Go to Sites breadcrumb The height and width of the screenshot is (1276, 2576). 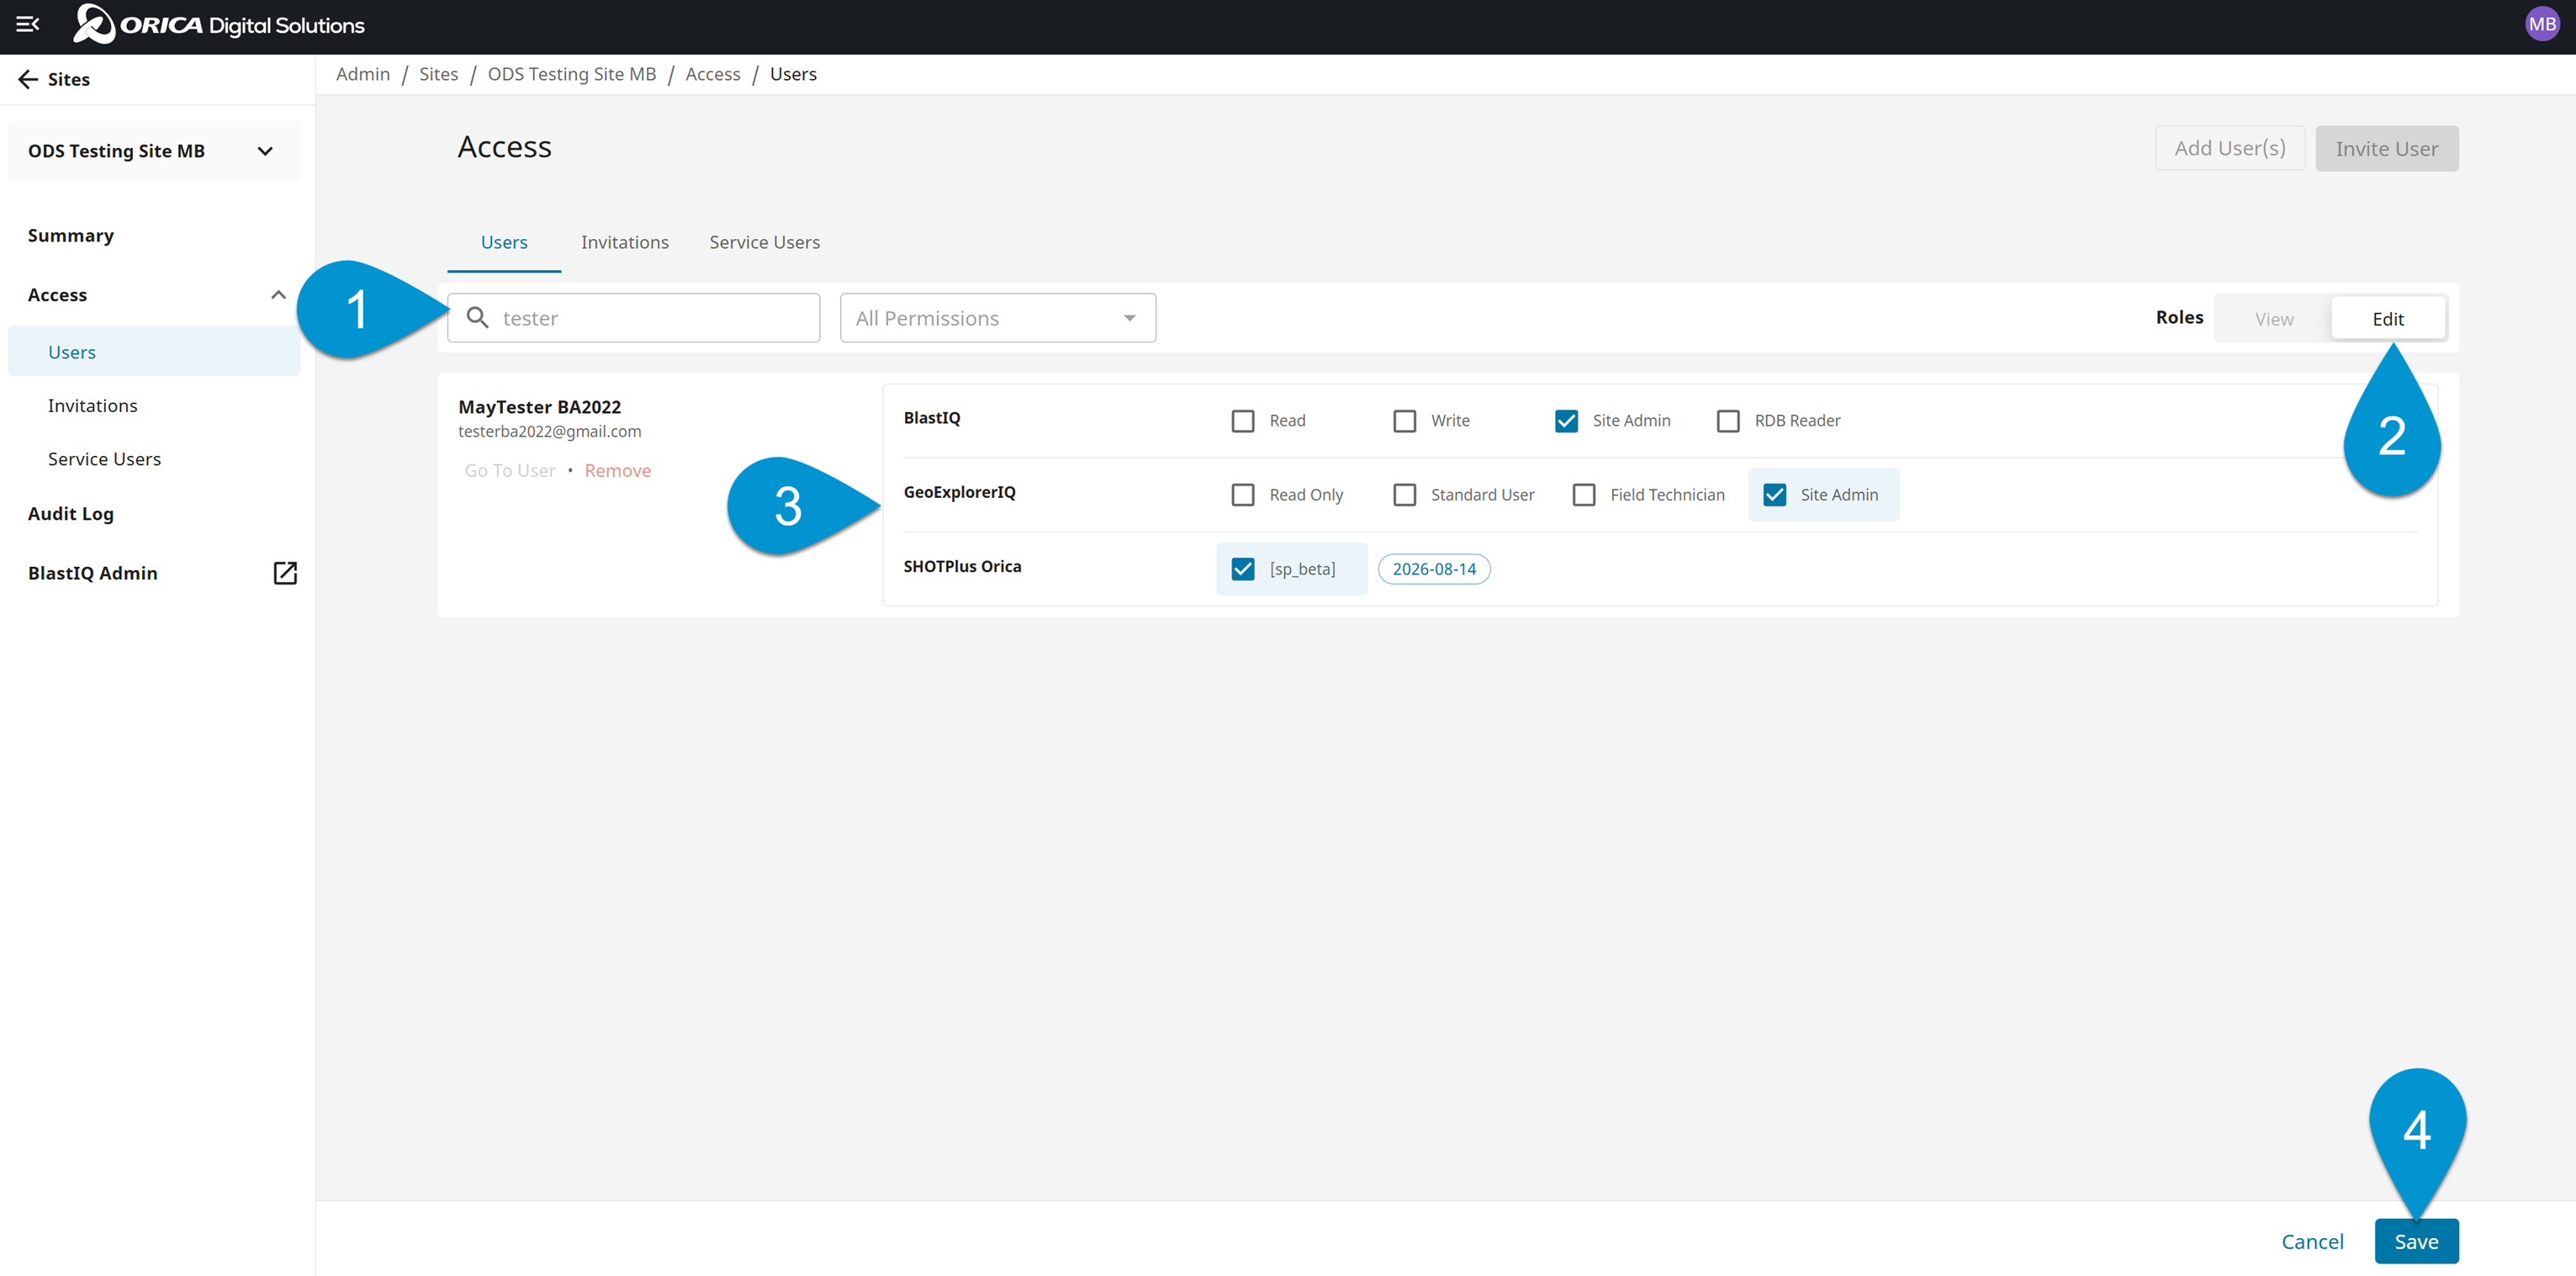click(439, 74)
